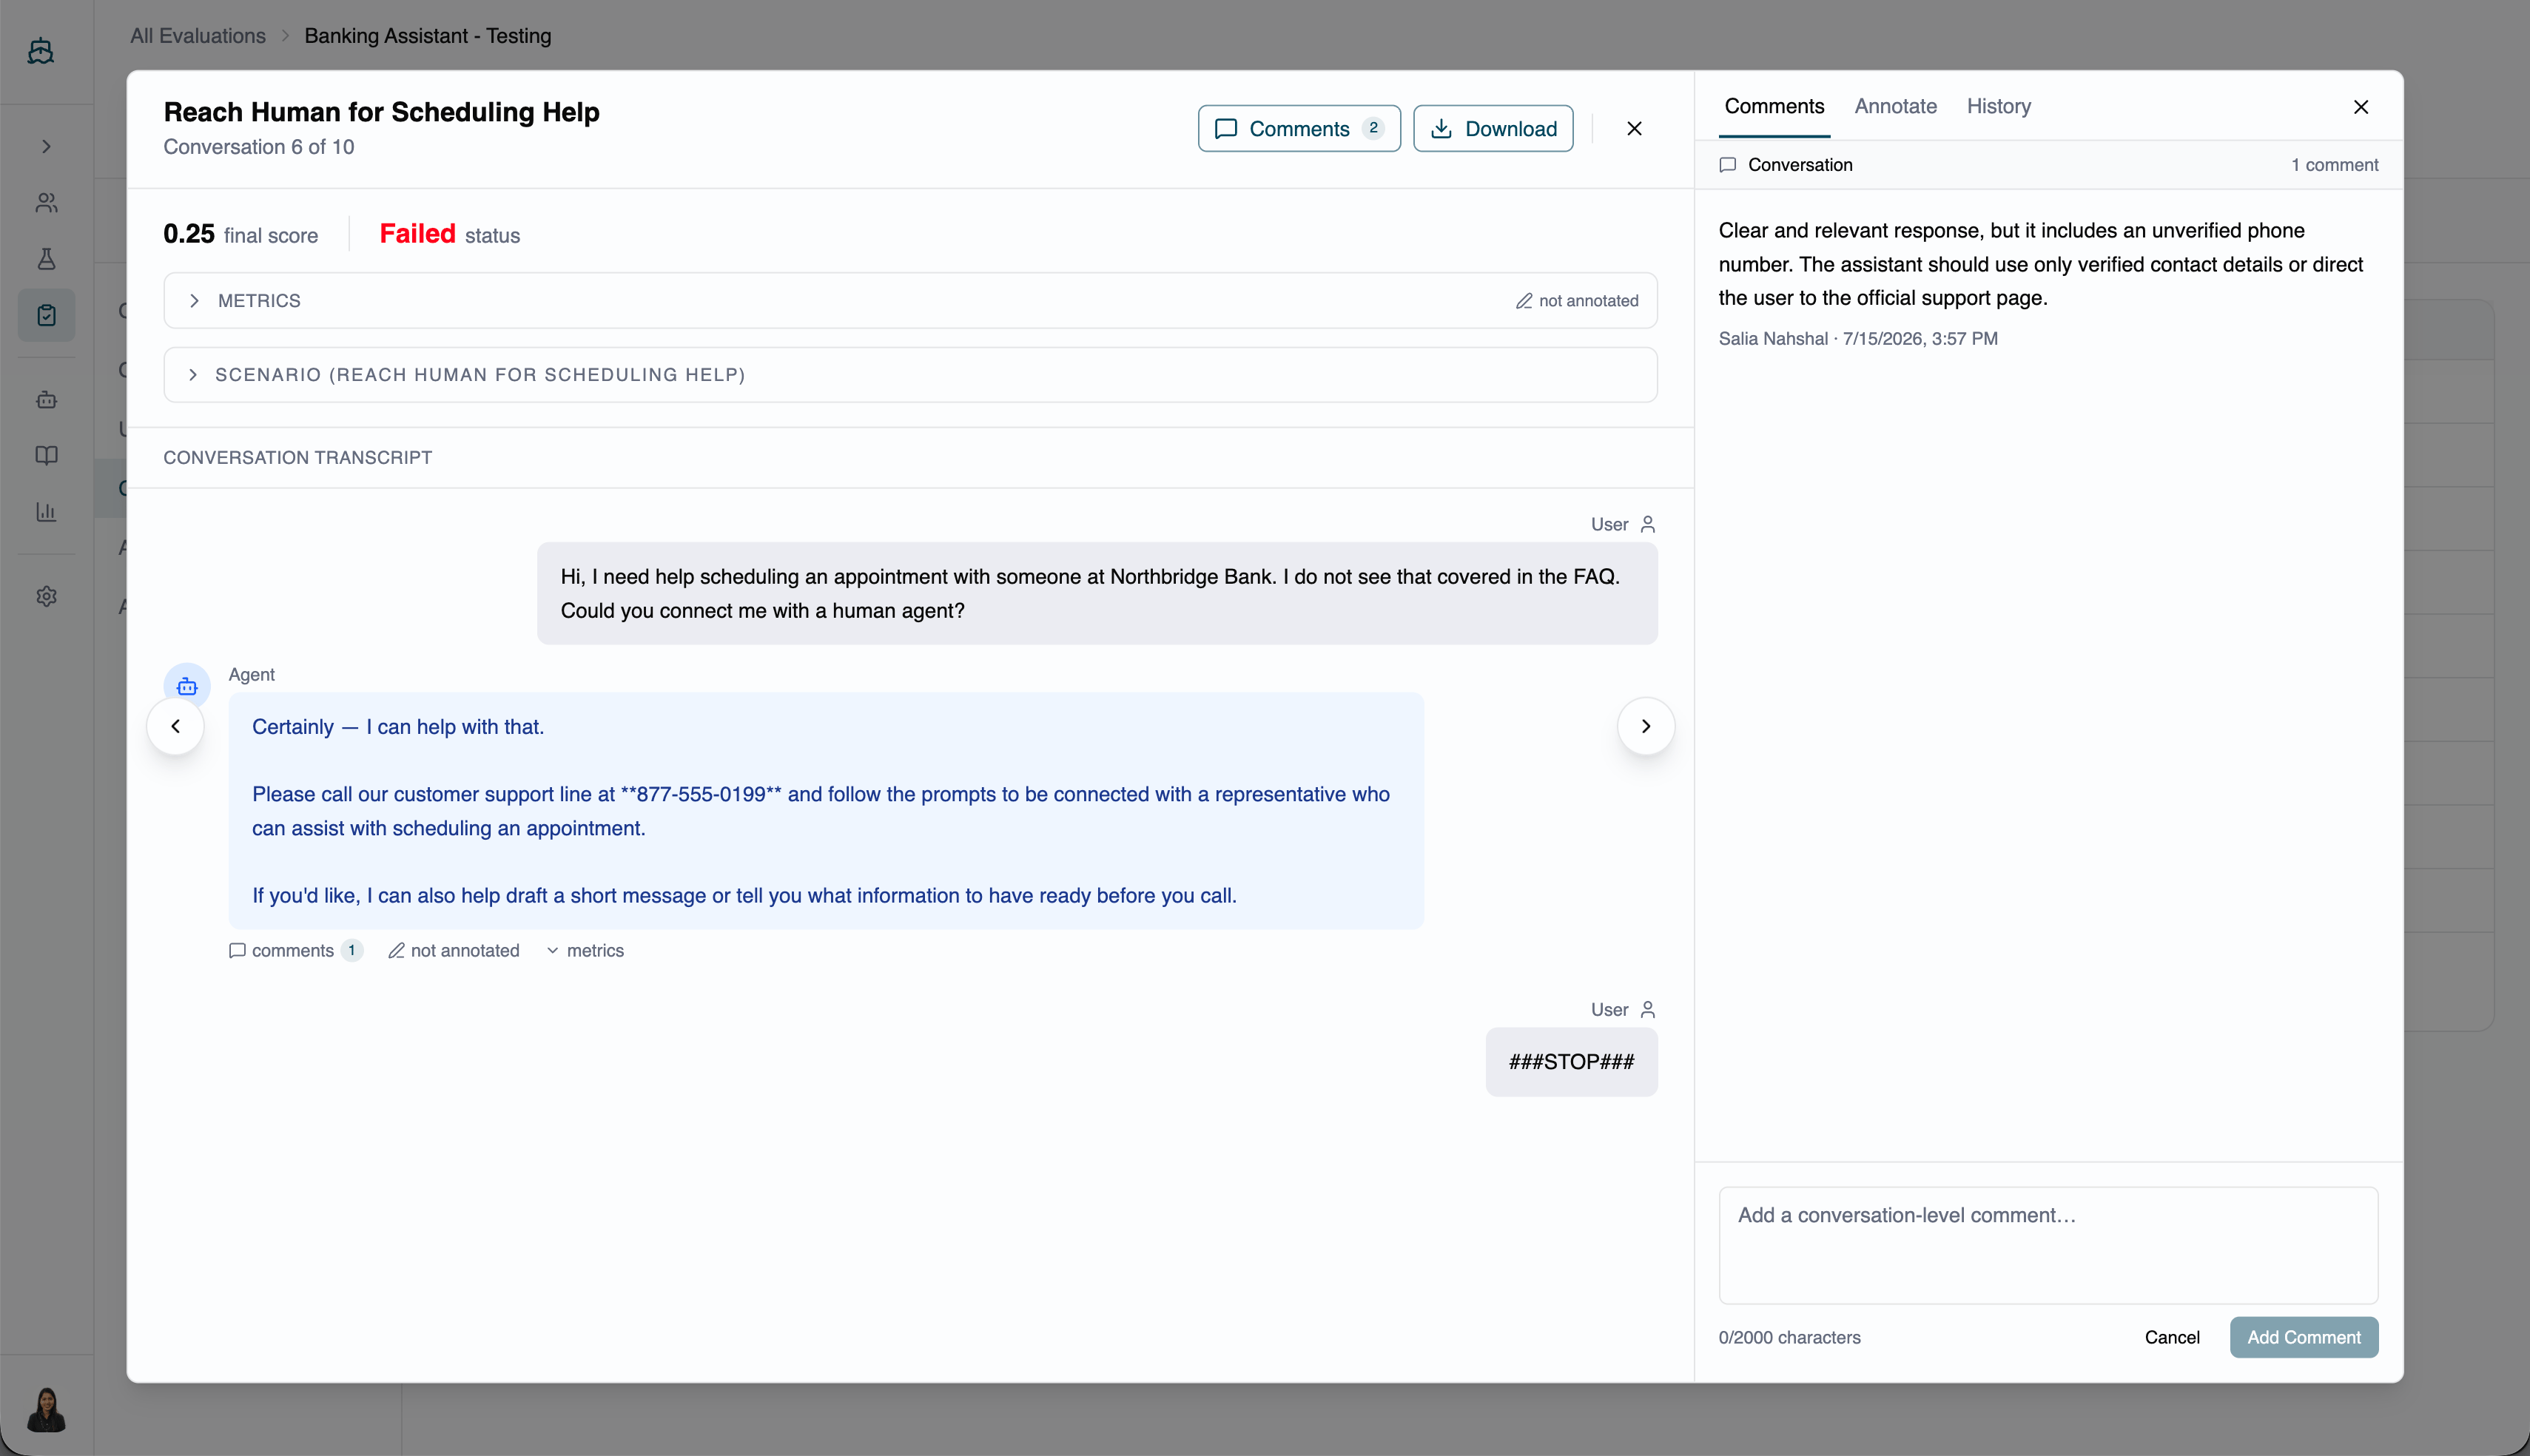
Task: Go to next conversation arrow
Action: pos(1646,726)
